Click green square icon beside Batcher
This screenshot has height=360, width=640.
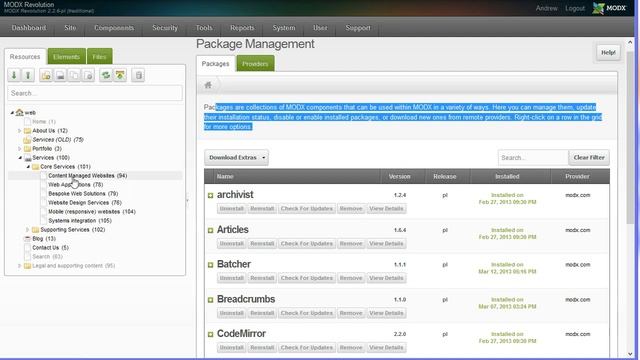(x=211, y=265)
